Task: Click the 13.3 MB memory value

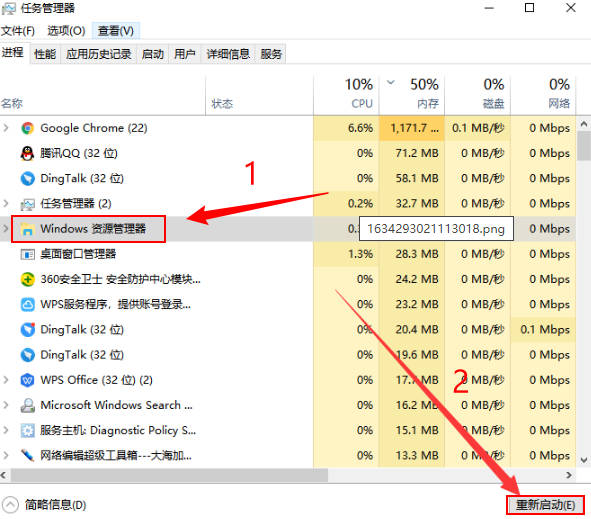Action: pyautogui.click(x=417, y=456)
